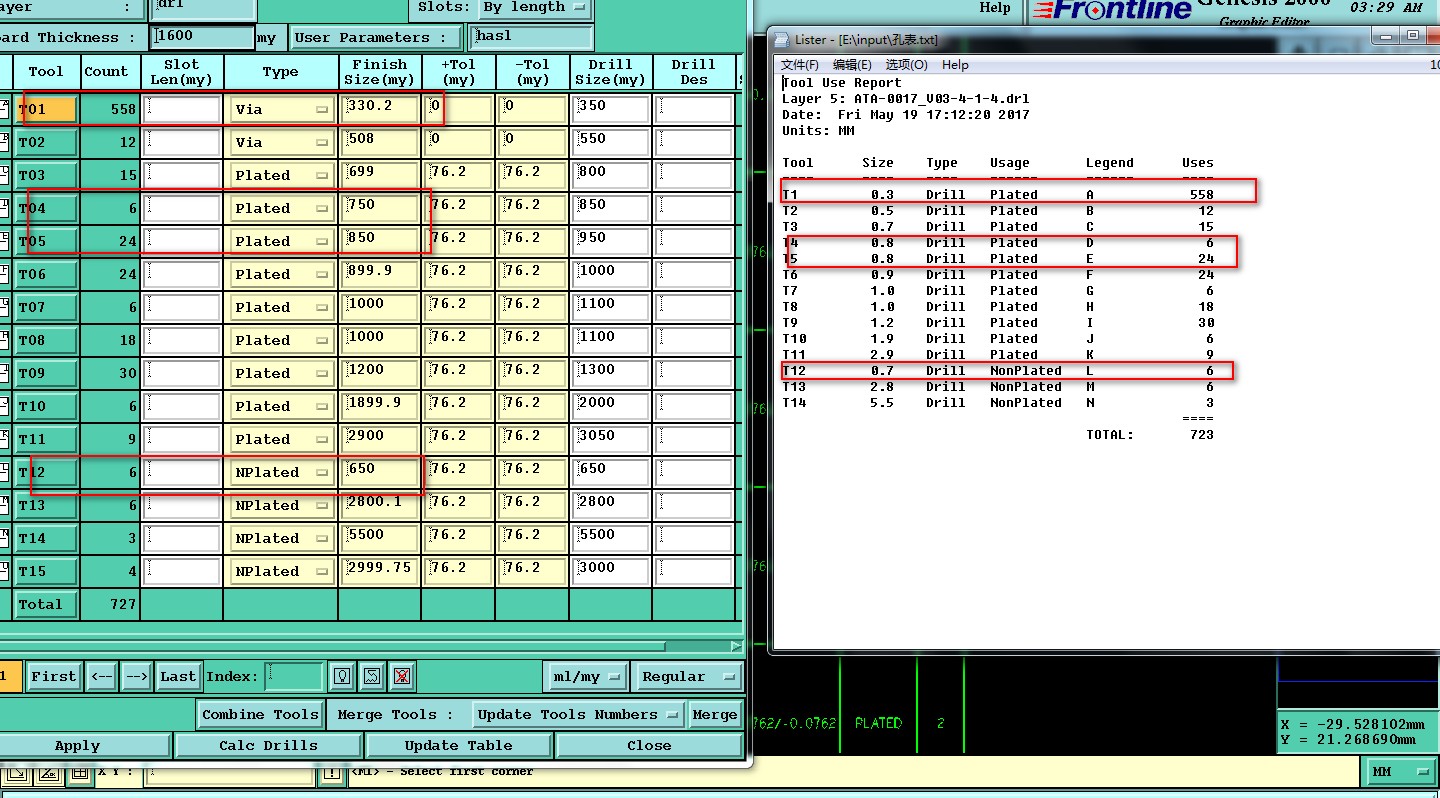The height and width of the screenshot is (798, 1440).
Task: Select tool button T01
Action: point(46,109)
